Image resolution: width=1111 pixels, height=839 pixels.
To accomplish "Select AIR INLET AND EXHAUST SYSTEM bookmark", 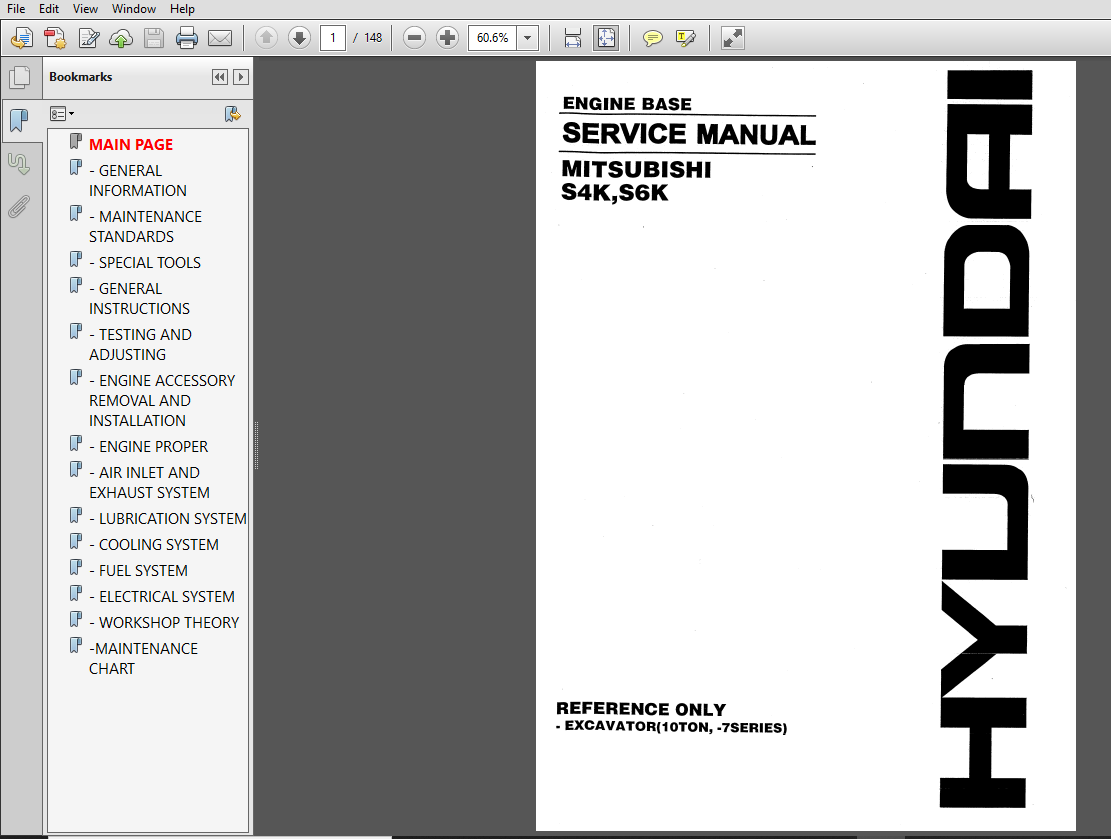I will tap(150, 483).
